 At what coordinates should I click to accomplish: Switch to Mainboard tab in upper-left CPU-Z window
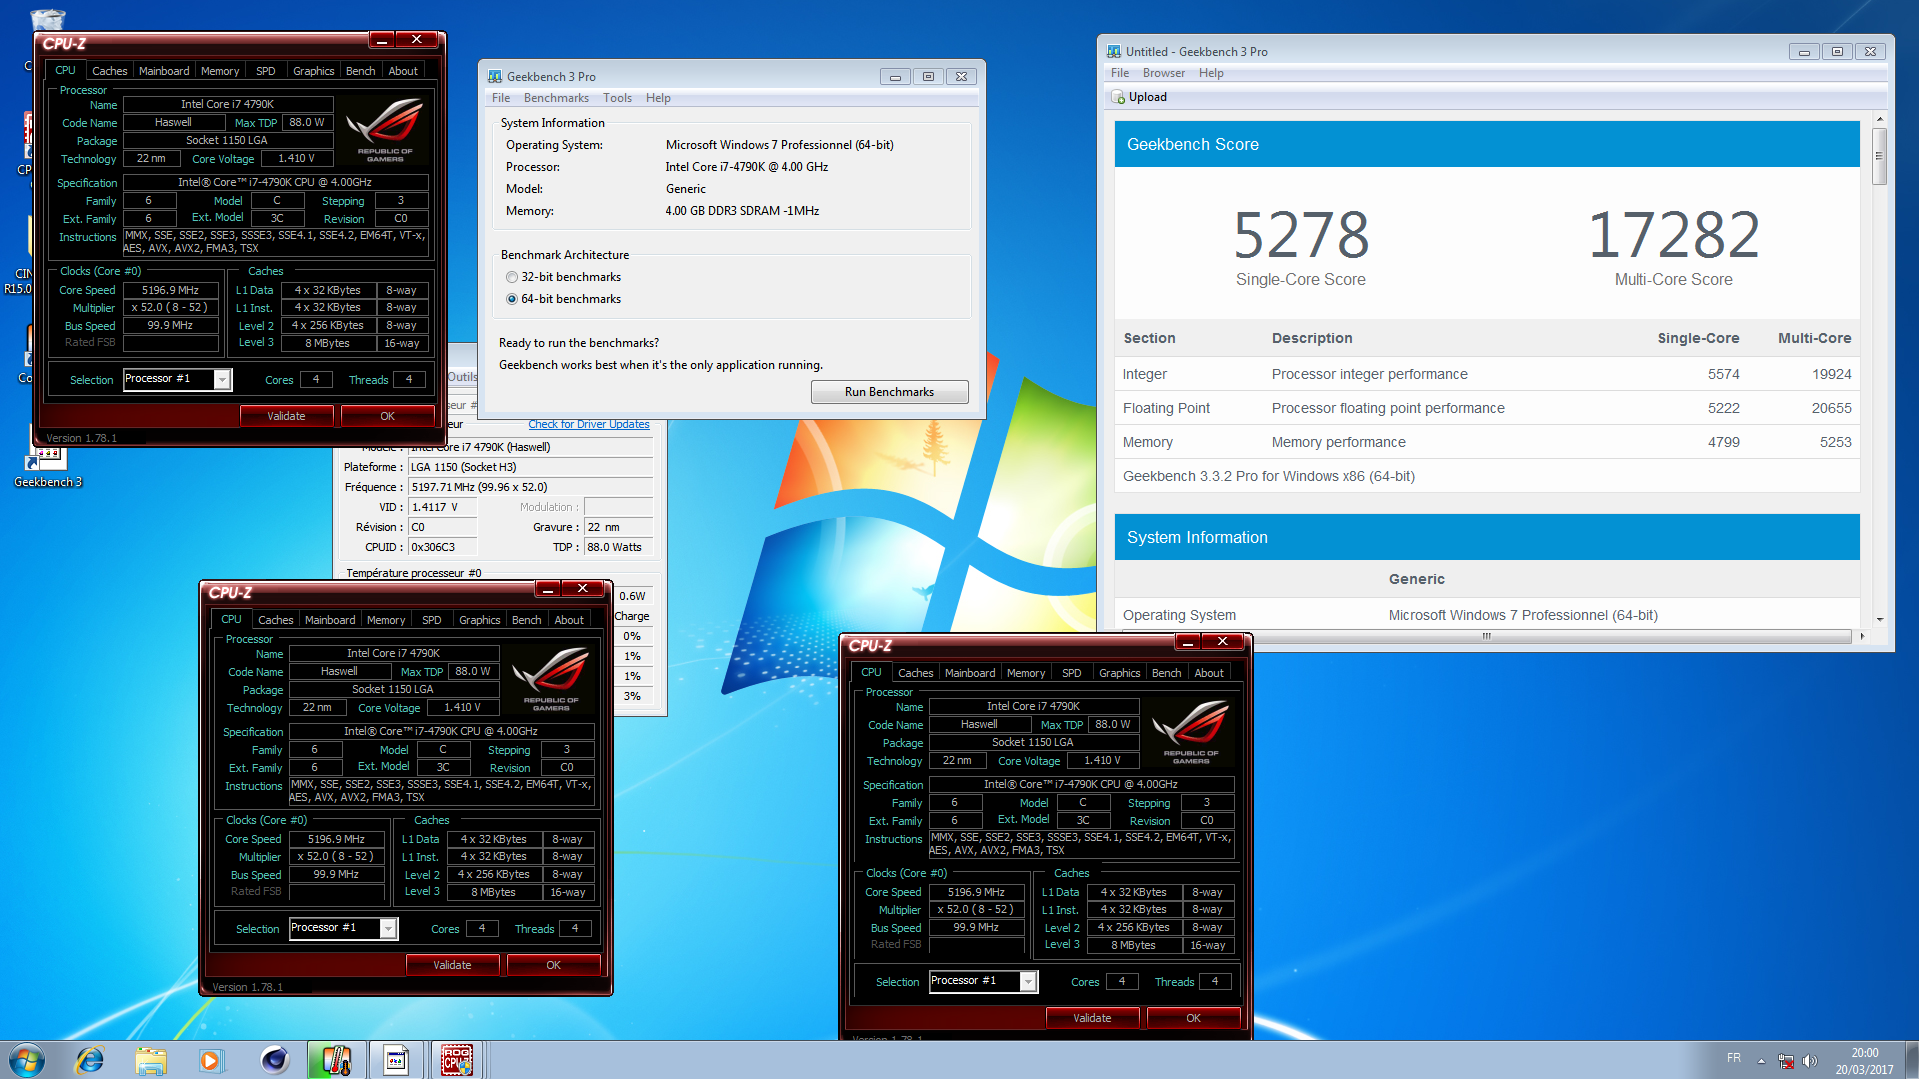(x=164, y=71)
